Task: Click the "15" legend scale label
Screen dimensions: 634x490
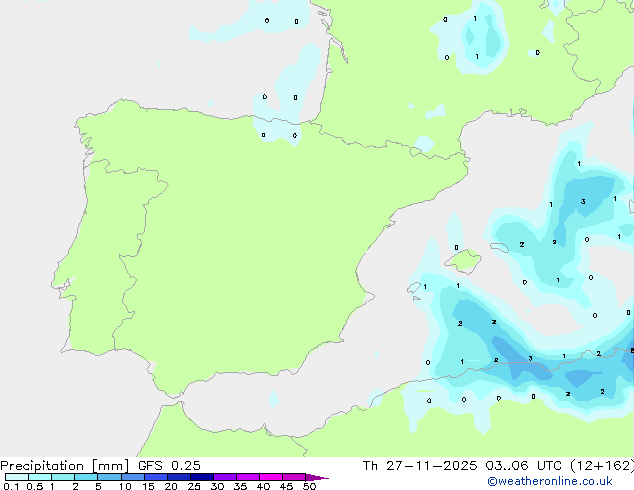Action: [x=148, y=486]
